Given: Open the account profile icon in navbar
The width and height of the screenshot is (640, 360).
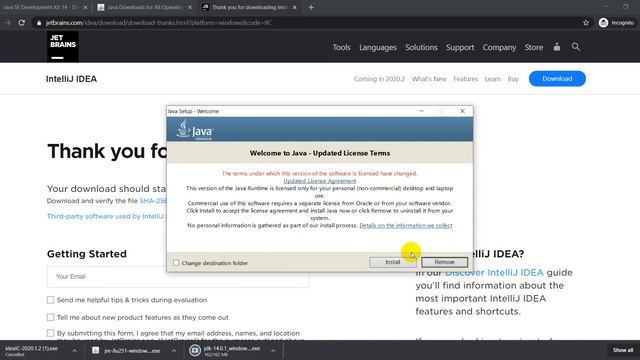Looking at the screenshot, I should 557,47.
